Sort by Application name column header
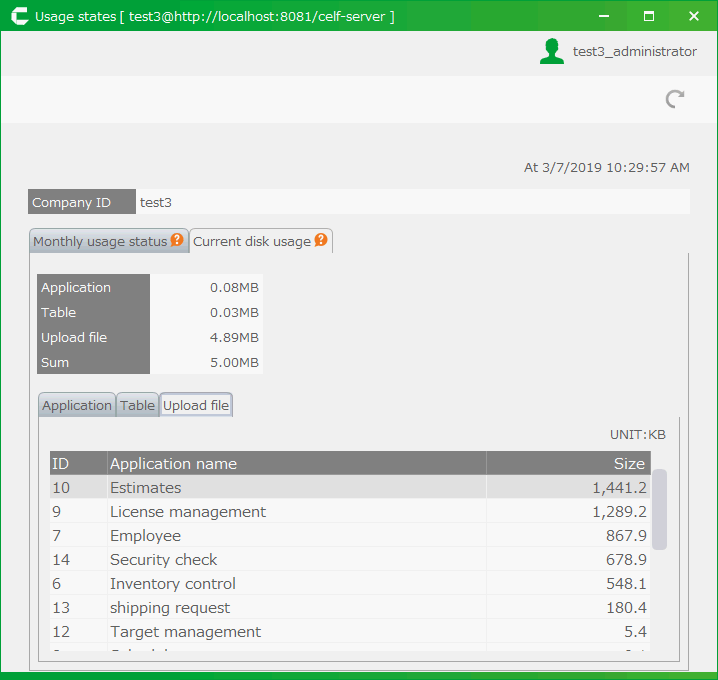 coord(296,463)
